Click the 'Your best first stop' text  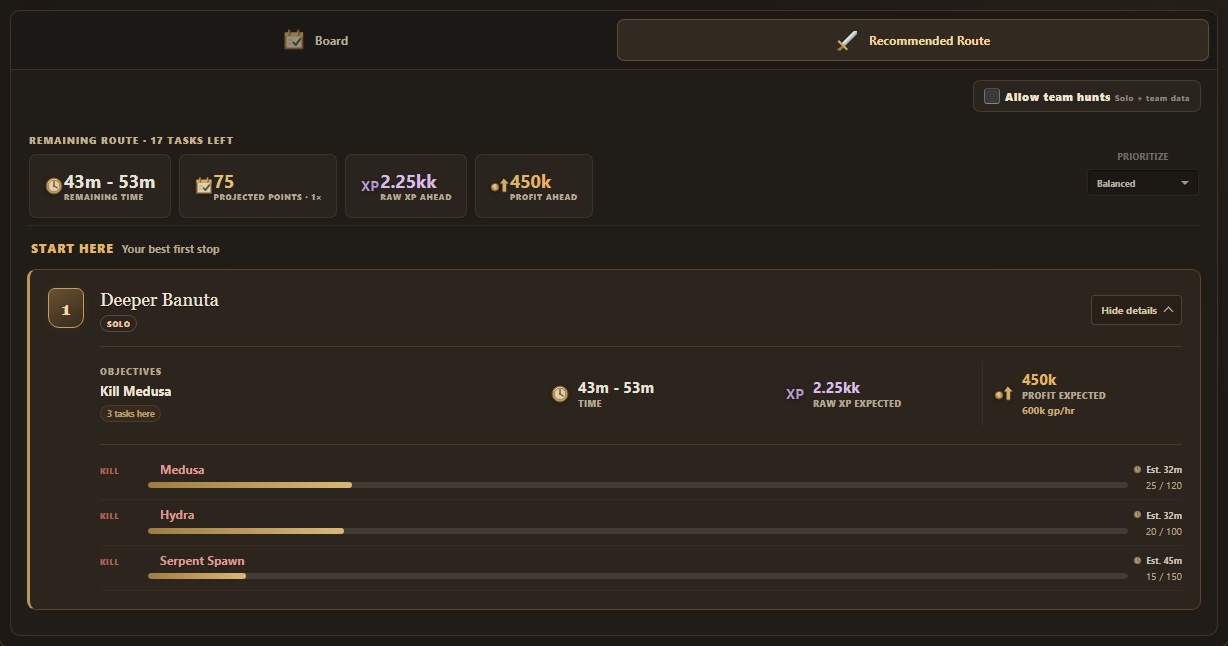pos(171,249)
